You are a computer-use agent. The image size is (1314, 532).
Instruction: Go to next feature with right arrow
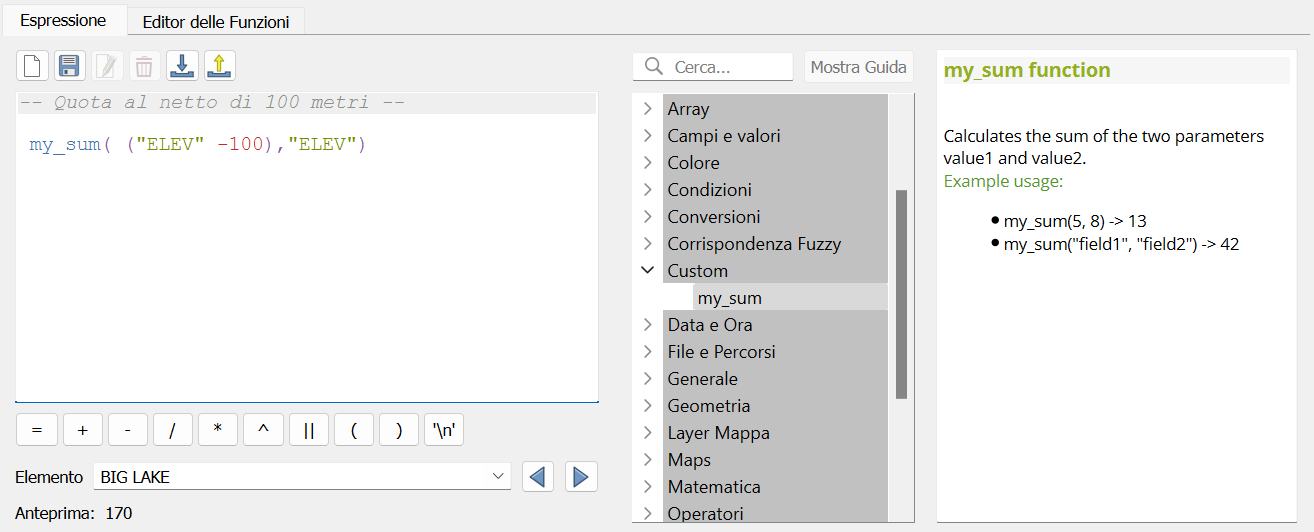pos(581,477)
